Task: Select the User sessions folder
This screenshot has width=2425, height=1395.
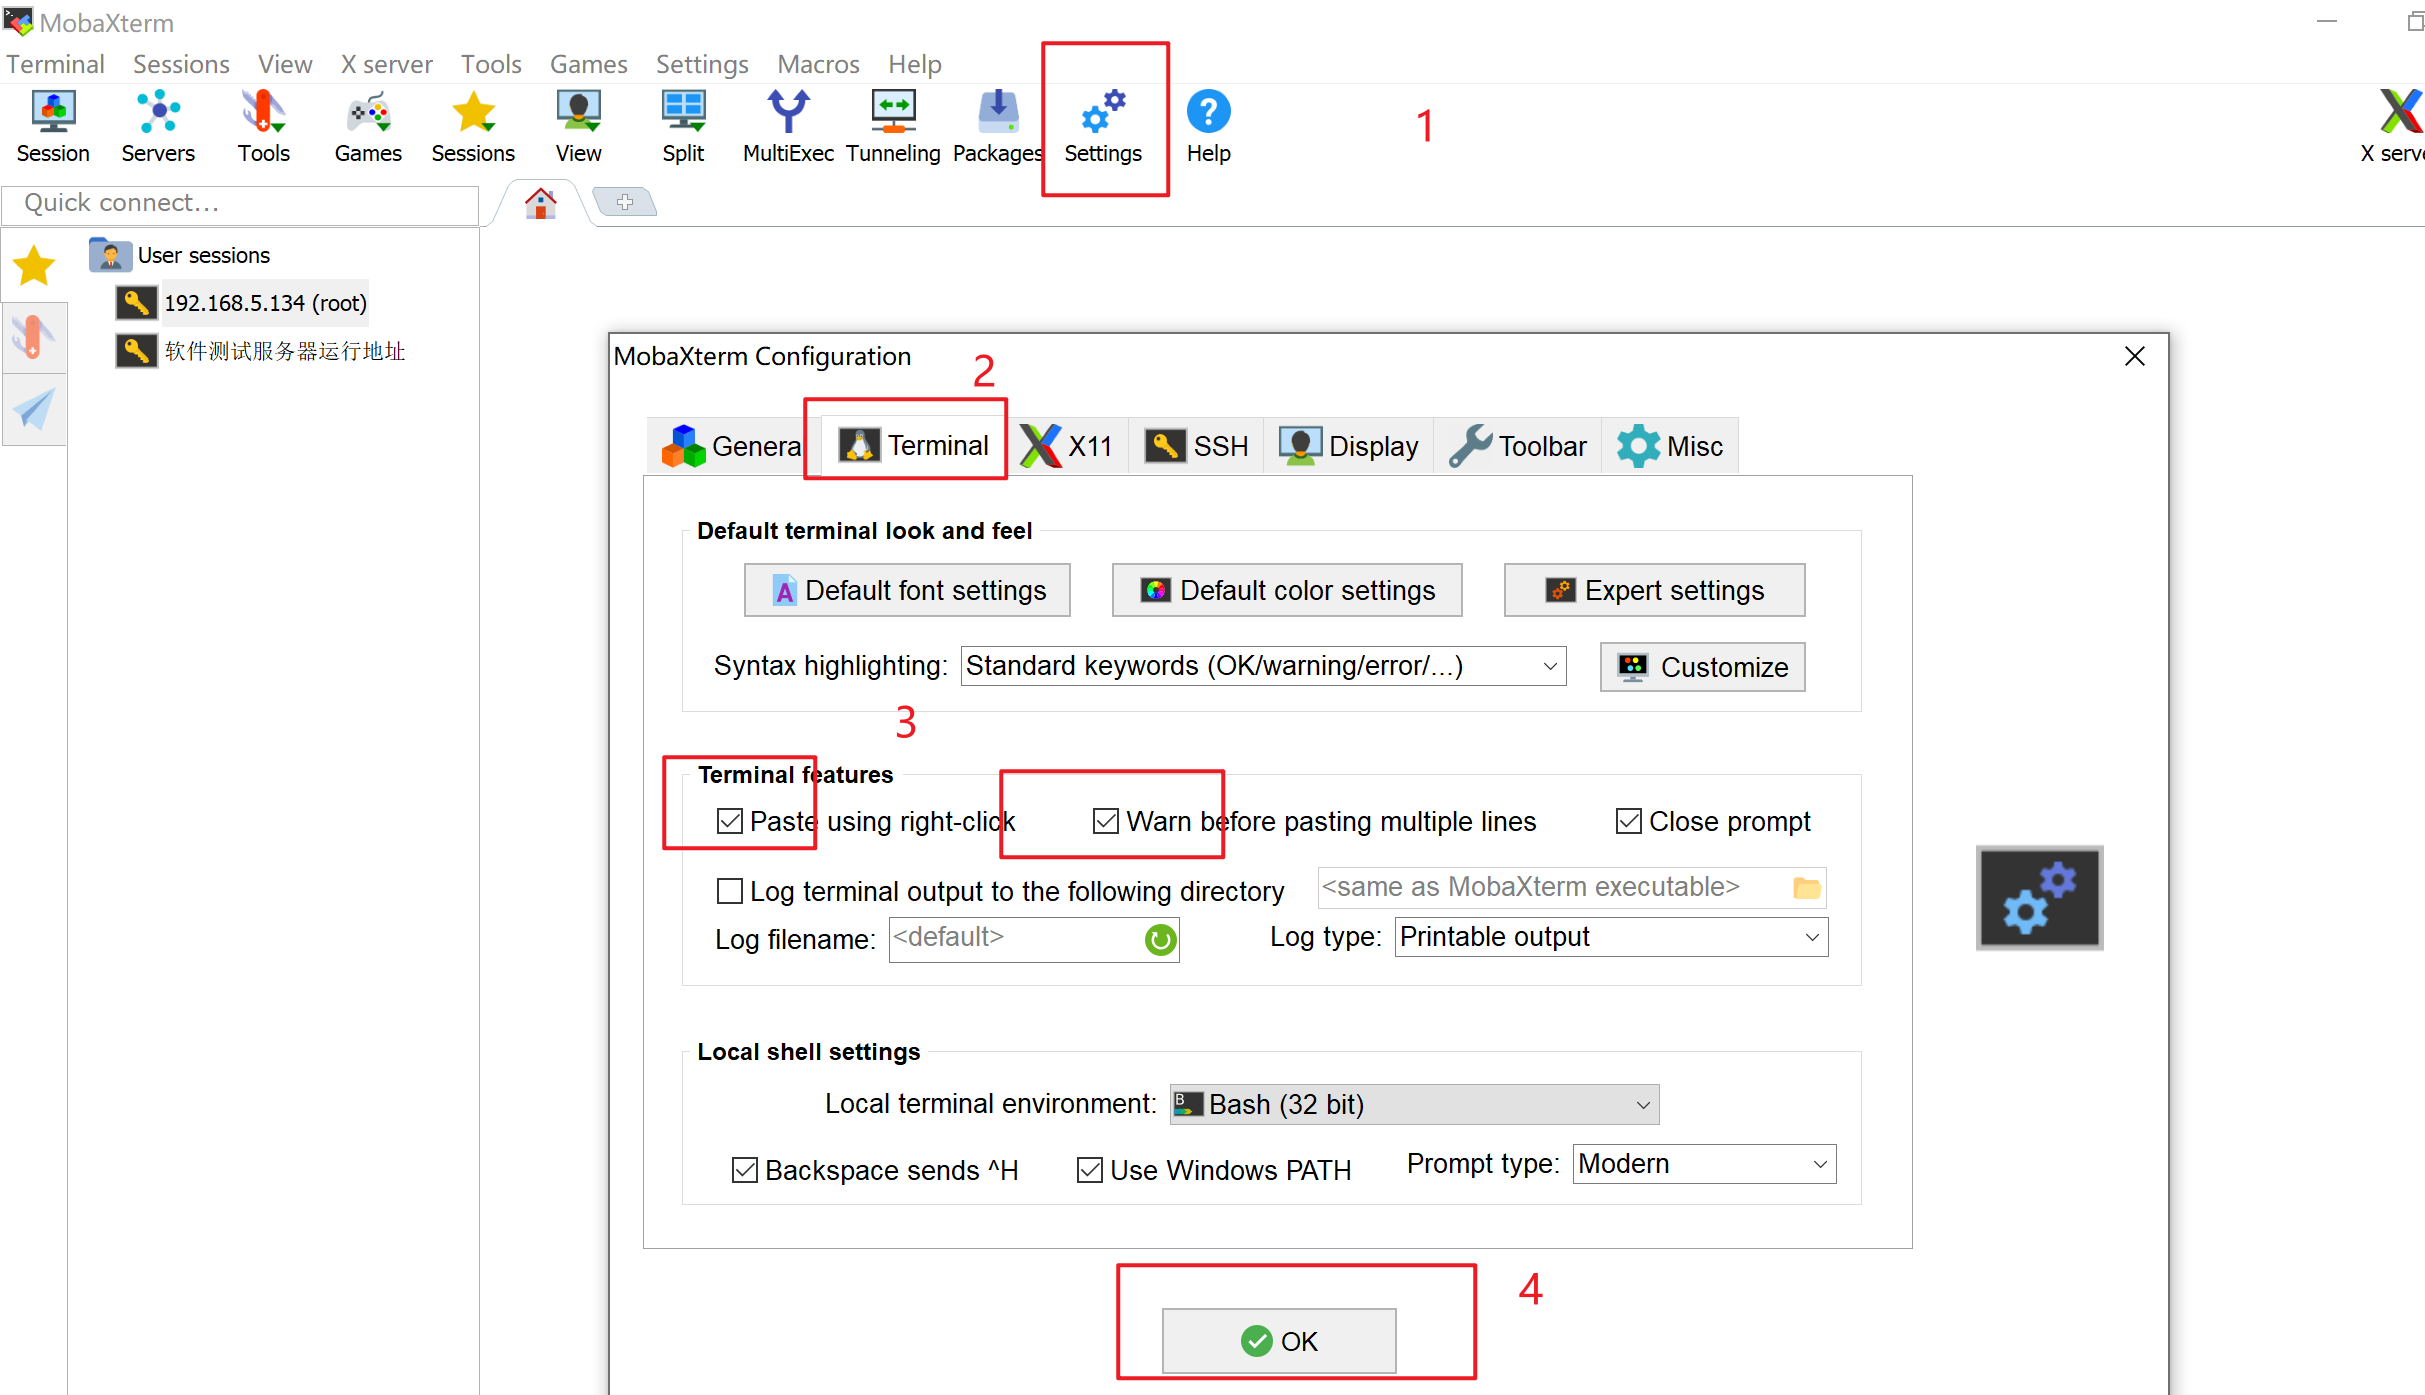Action: tap(180, 255)
